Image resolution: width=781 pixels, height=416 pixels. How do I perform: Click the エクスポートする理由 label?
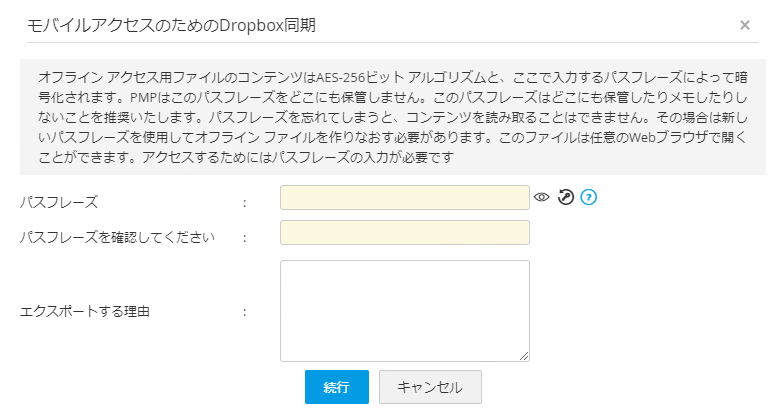coord(85,312)
